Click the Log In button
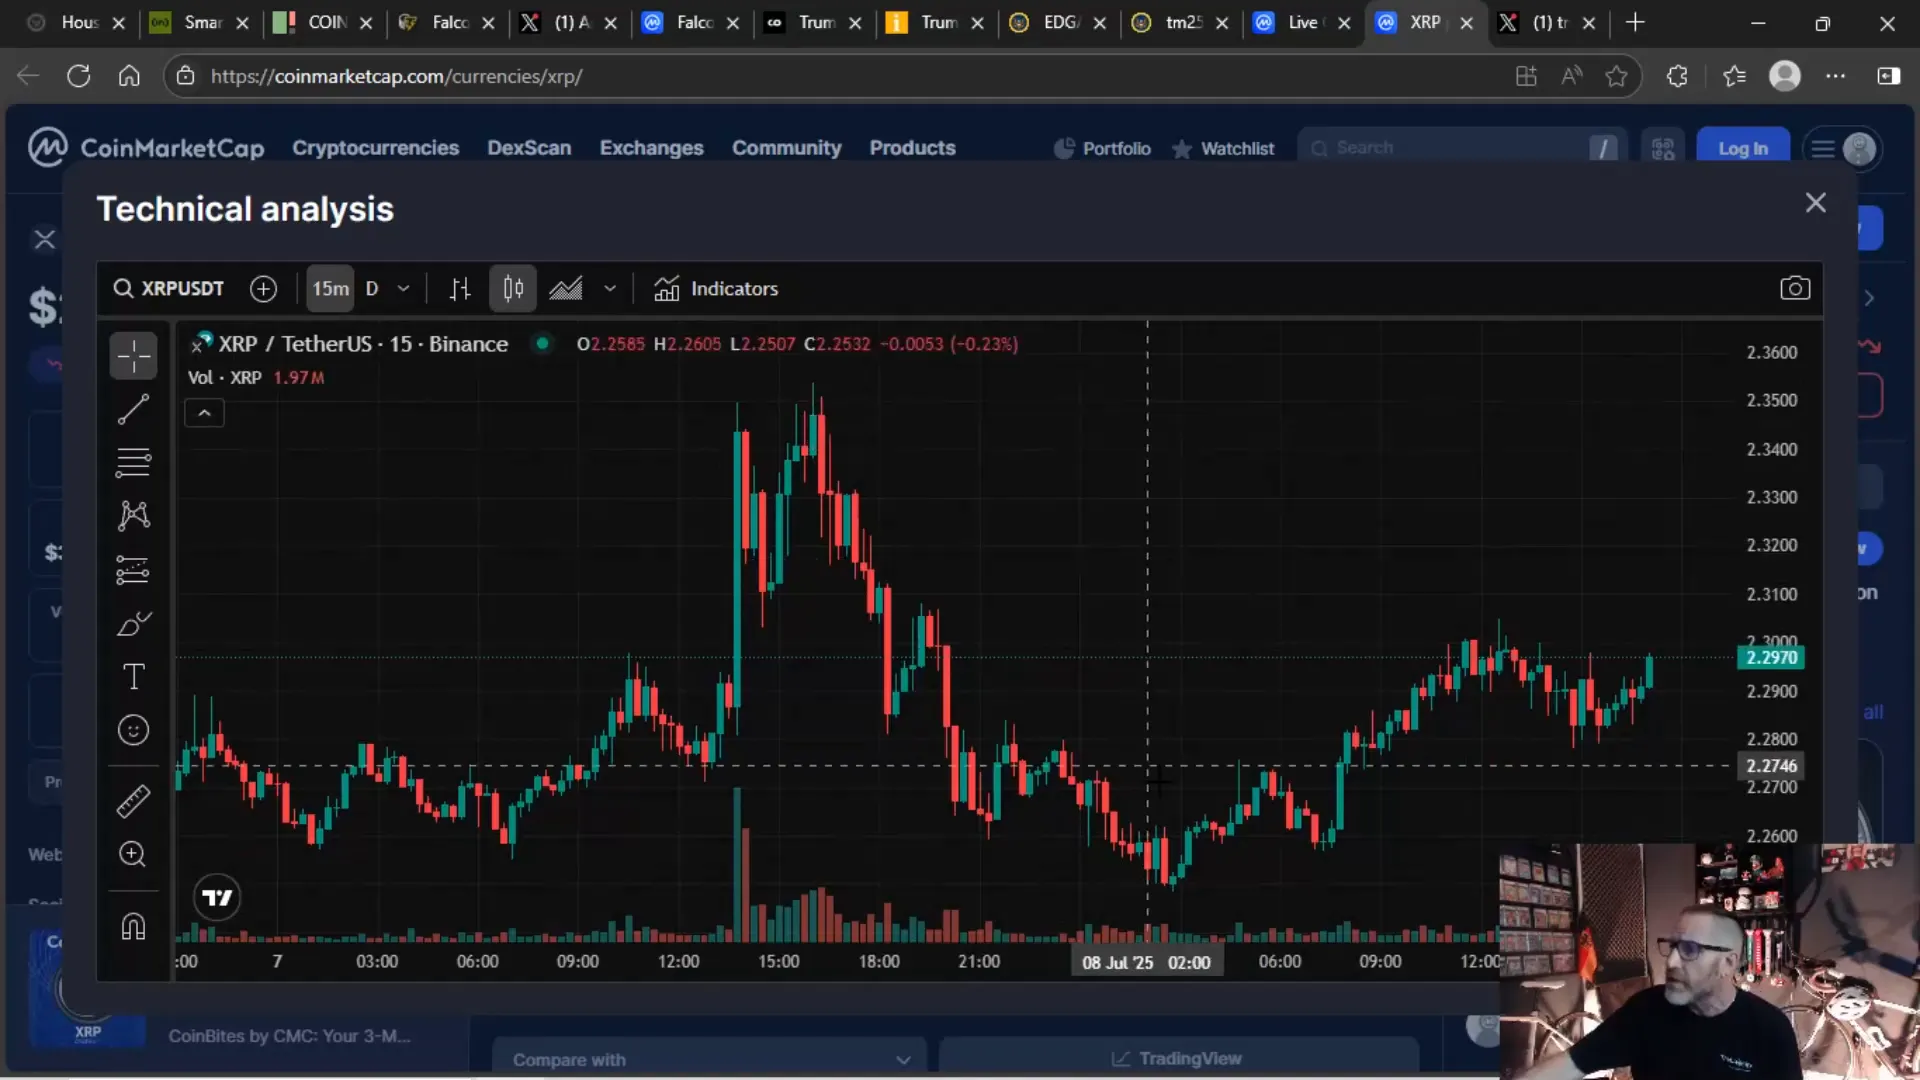1920x1080 pixels. tap(1743, 148)
